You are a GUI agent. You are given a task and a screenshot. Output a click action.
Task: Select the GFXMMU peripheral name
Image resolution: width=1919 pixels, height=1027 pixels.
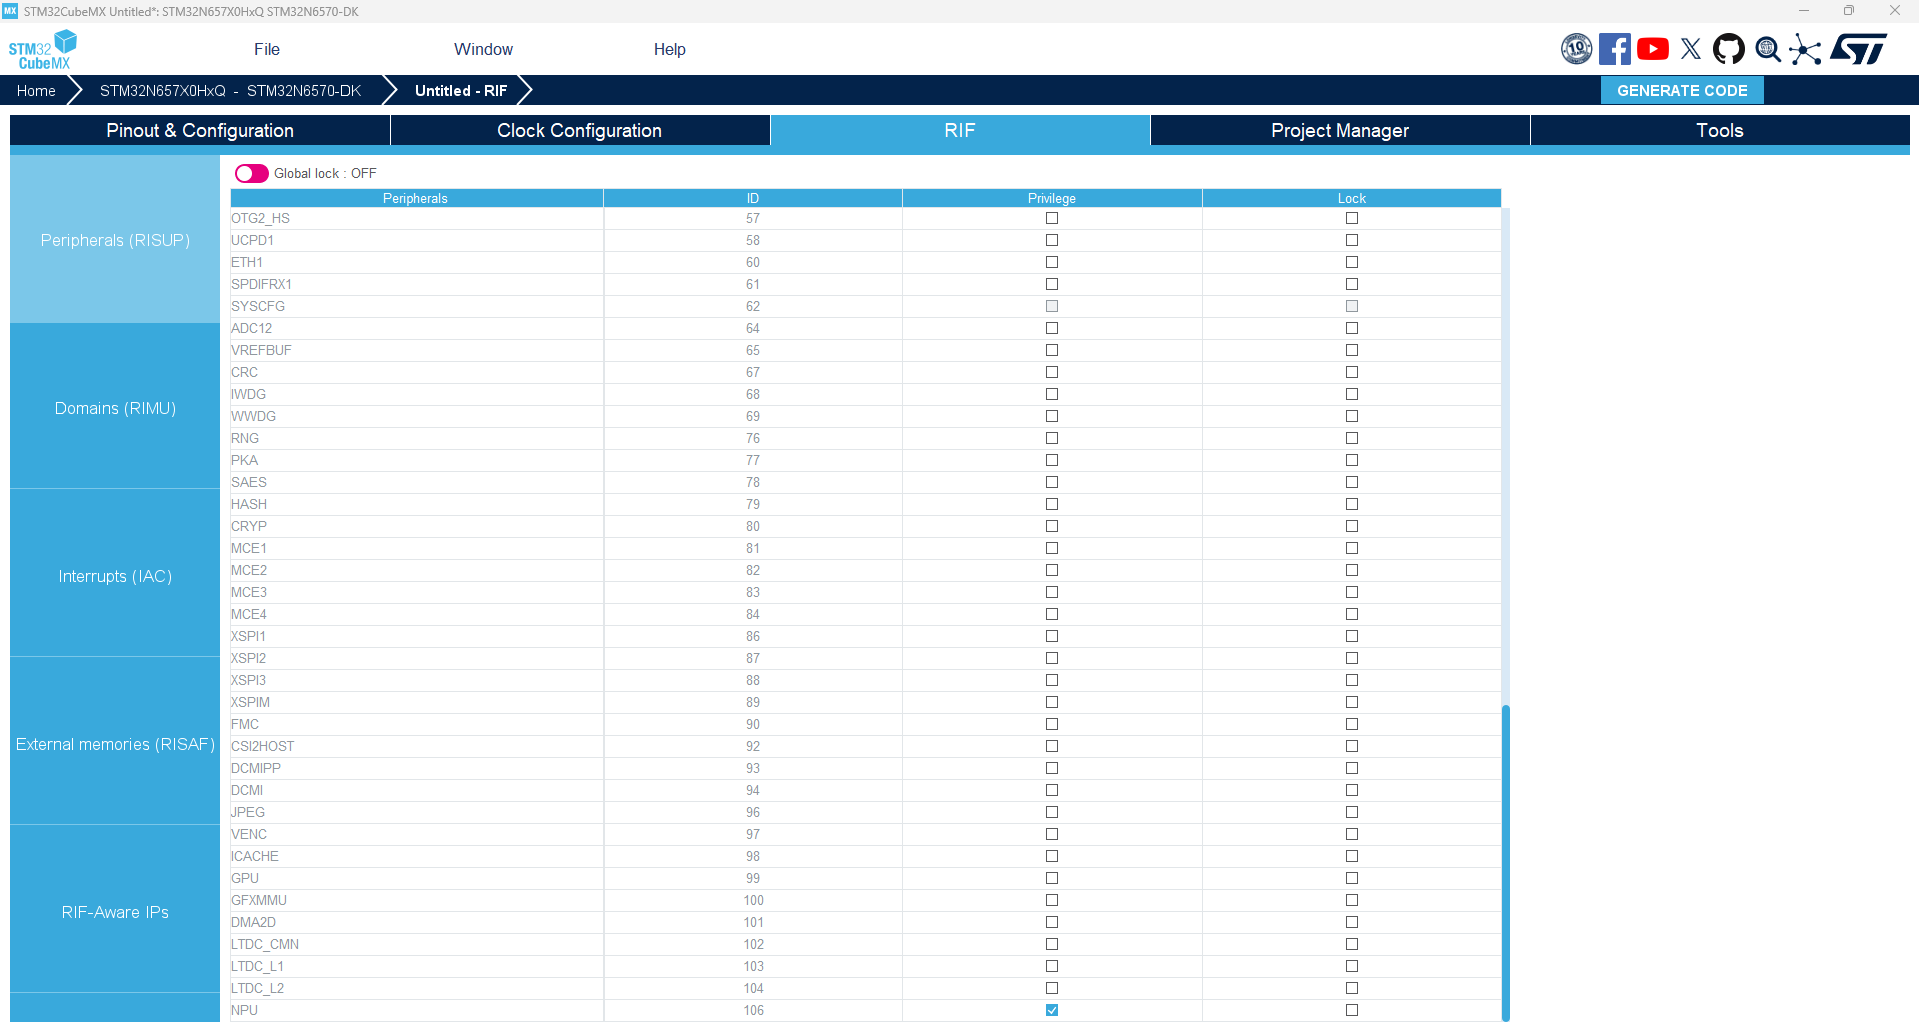click(259, 900)
